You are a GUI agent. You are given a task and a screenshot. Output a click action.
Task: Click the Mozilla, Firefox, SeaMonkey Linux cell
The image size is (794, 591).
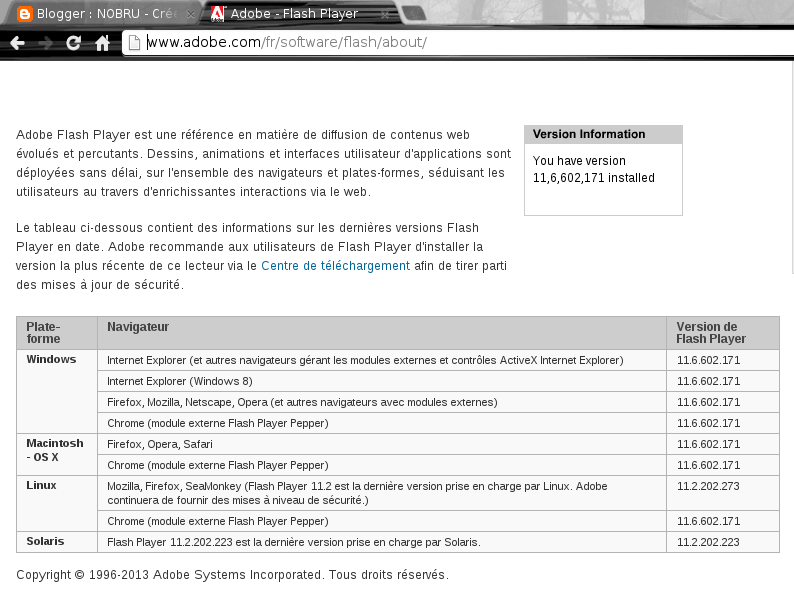coord(382,493)
